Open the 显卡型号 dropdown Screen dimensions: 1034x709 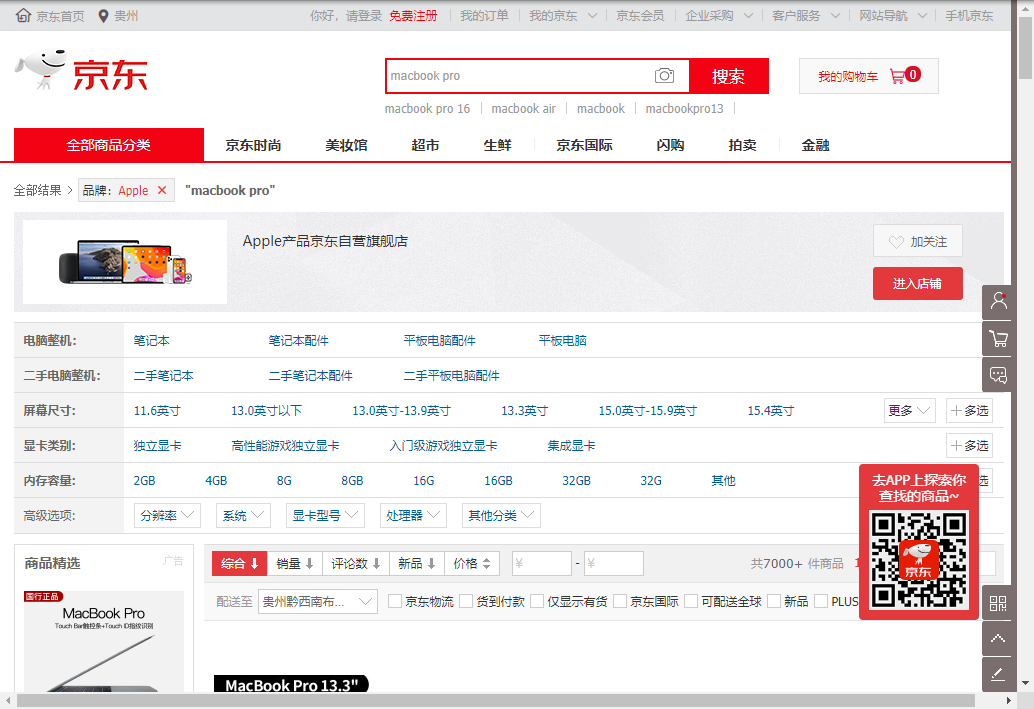point(325,516)
